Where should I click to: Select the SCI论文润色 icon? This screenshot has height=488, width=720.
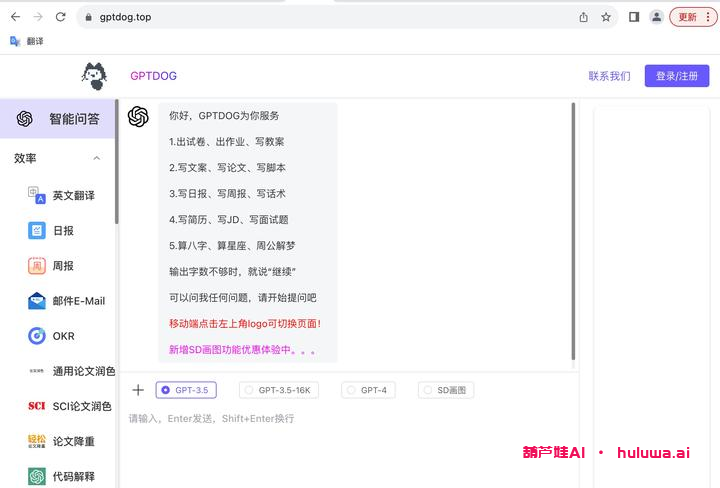[37, 406]
